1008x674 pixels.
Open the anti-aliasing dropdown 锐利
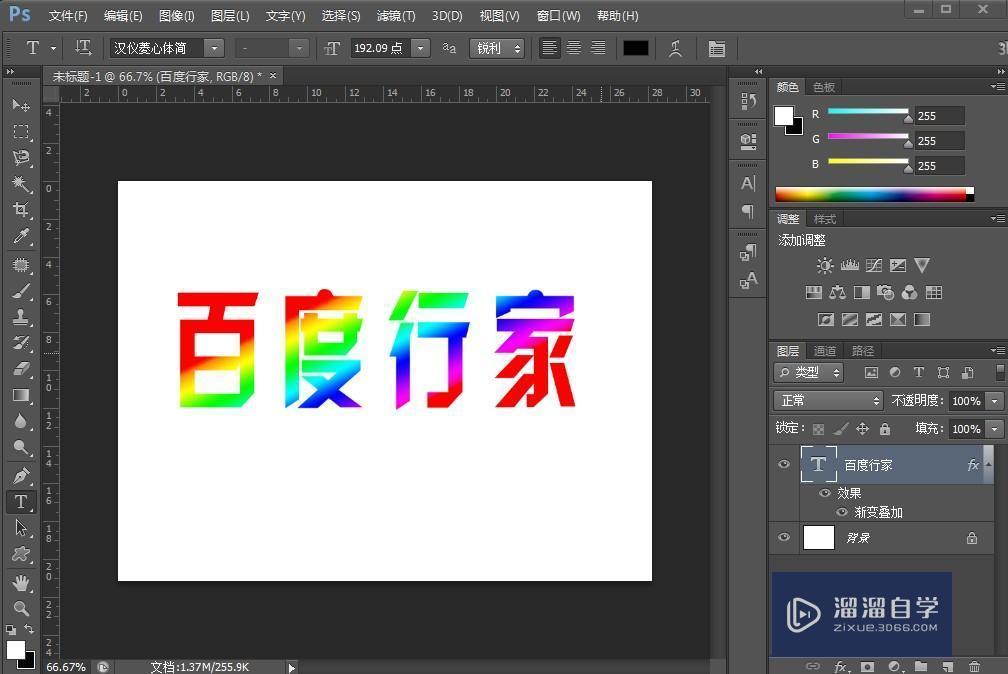(x=497, y=48)
